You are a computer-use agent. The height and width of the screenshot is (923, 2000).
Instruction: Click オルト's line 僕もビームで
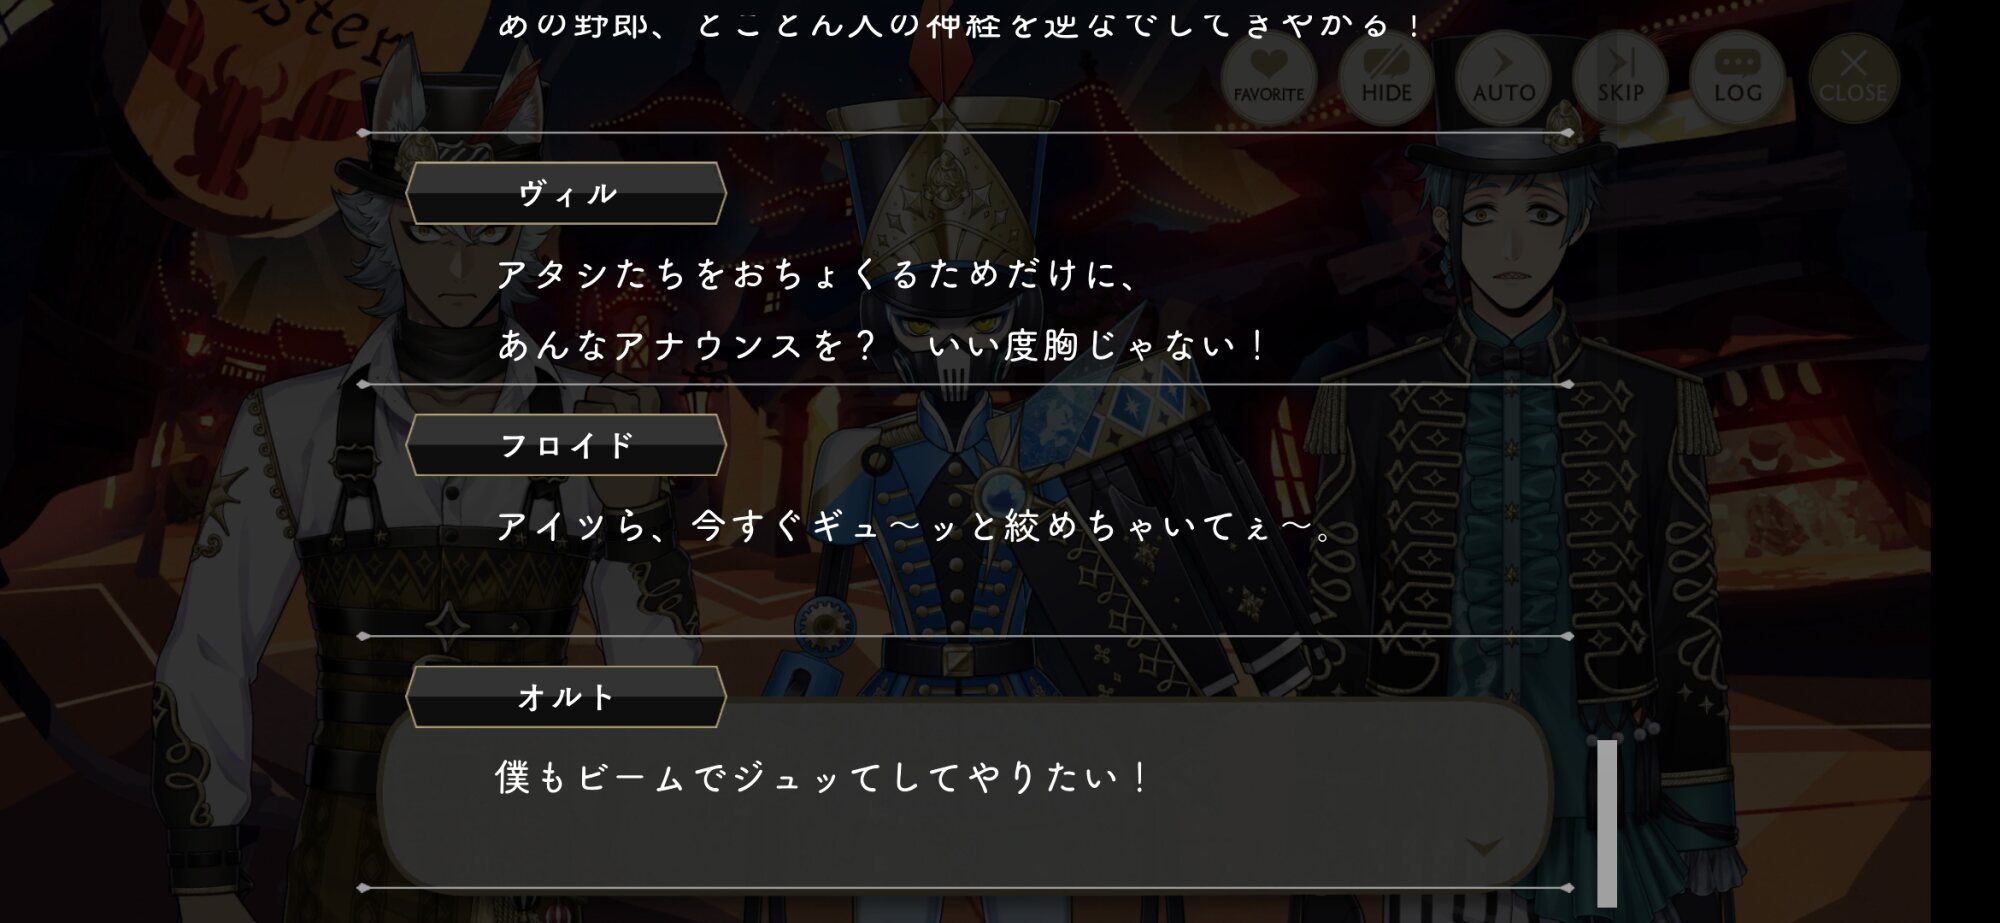coord(822,777)
